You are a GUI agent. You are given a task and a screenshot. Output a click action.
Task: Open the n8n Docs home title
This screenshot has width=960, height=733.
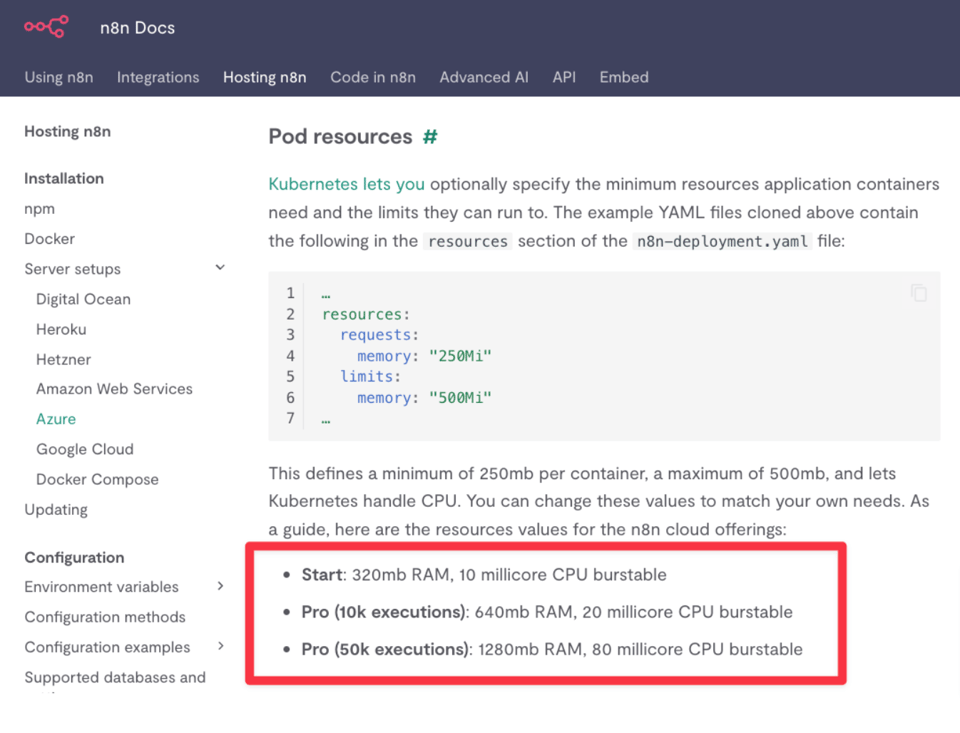coord(138,28)
